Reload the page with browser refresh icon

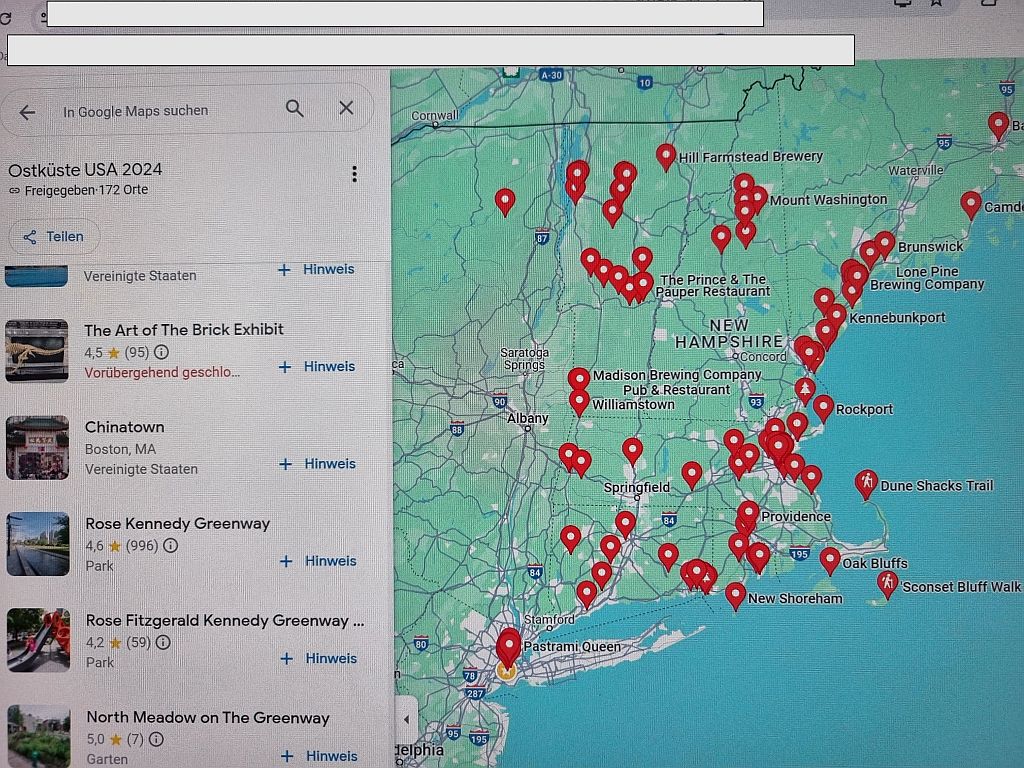pyautogui.click(x=6, y=17)
